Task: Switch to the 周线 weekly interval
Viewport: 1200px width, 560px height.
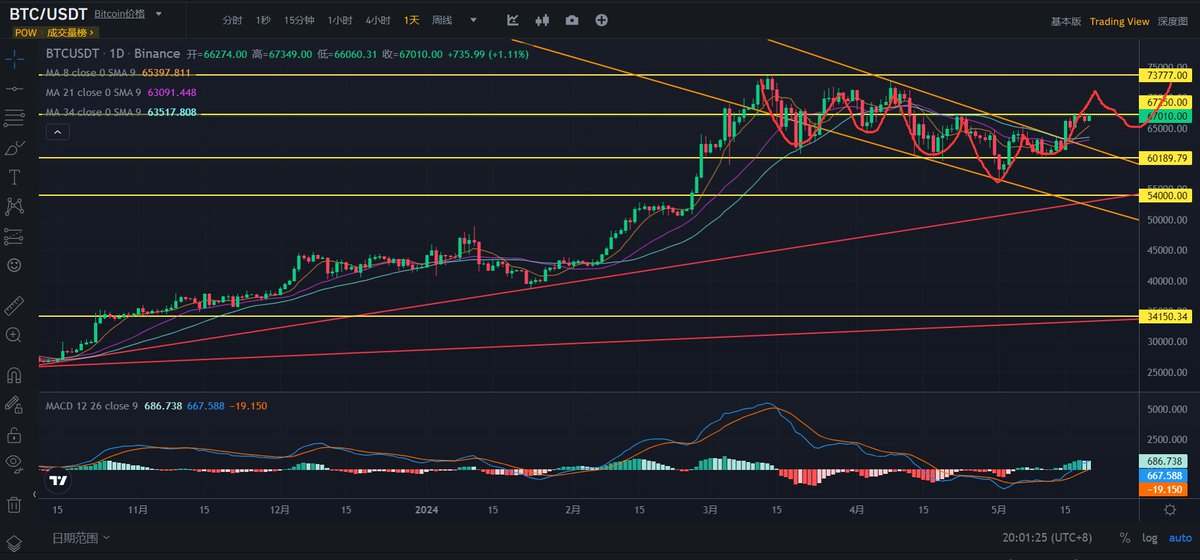Action: point(441,20)
